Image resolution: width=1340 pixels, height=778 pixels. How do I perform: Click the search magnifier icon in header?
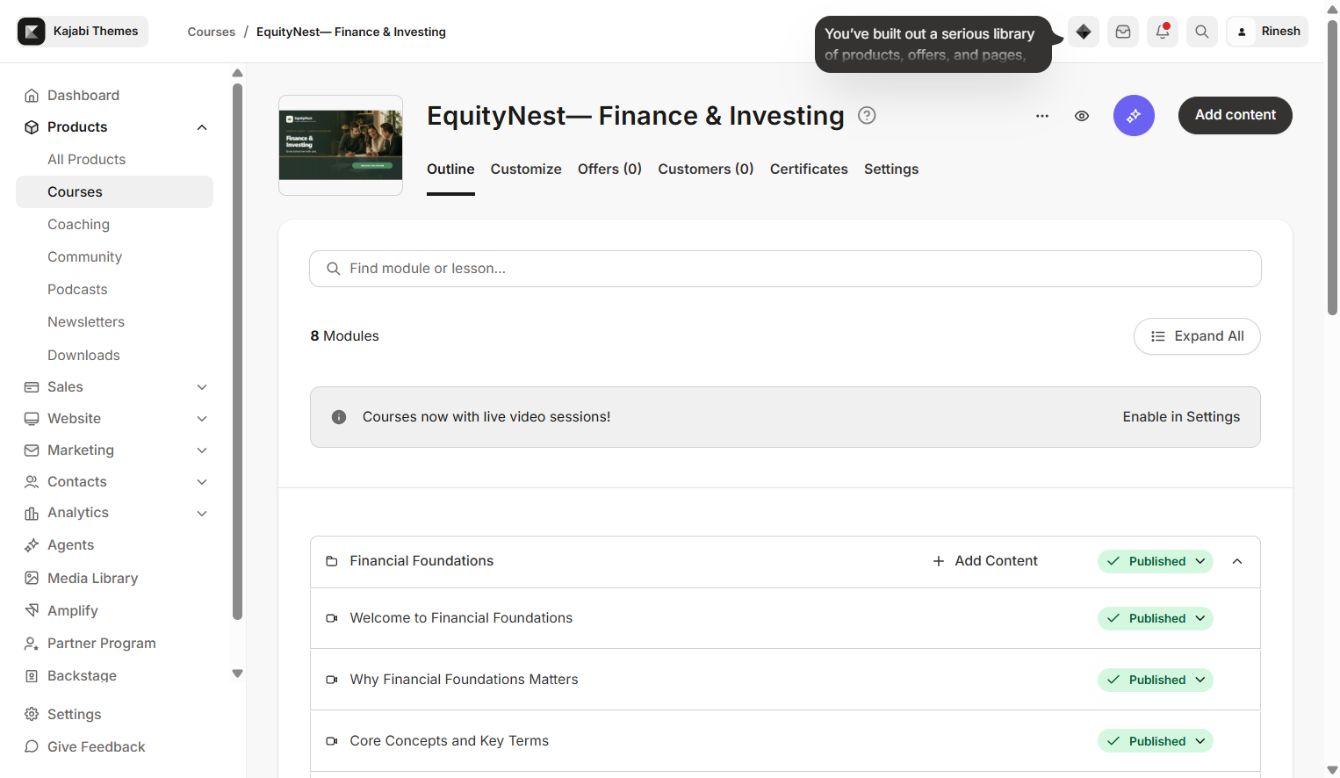click(1202, 32)
